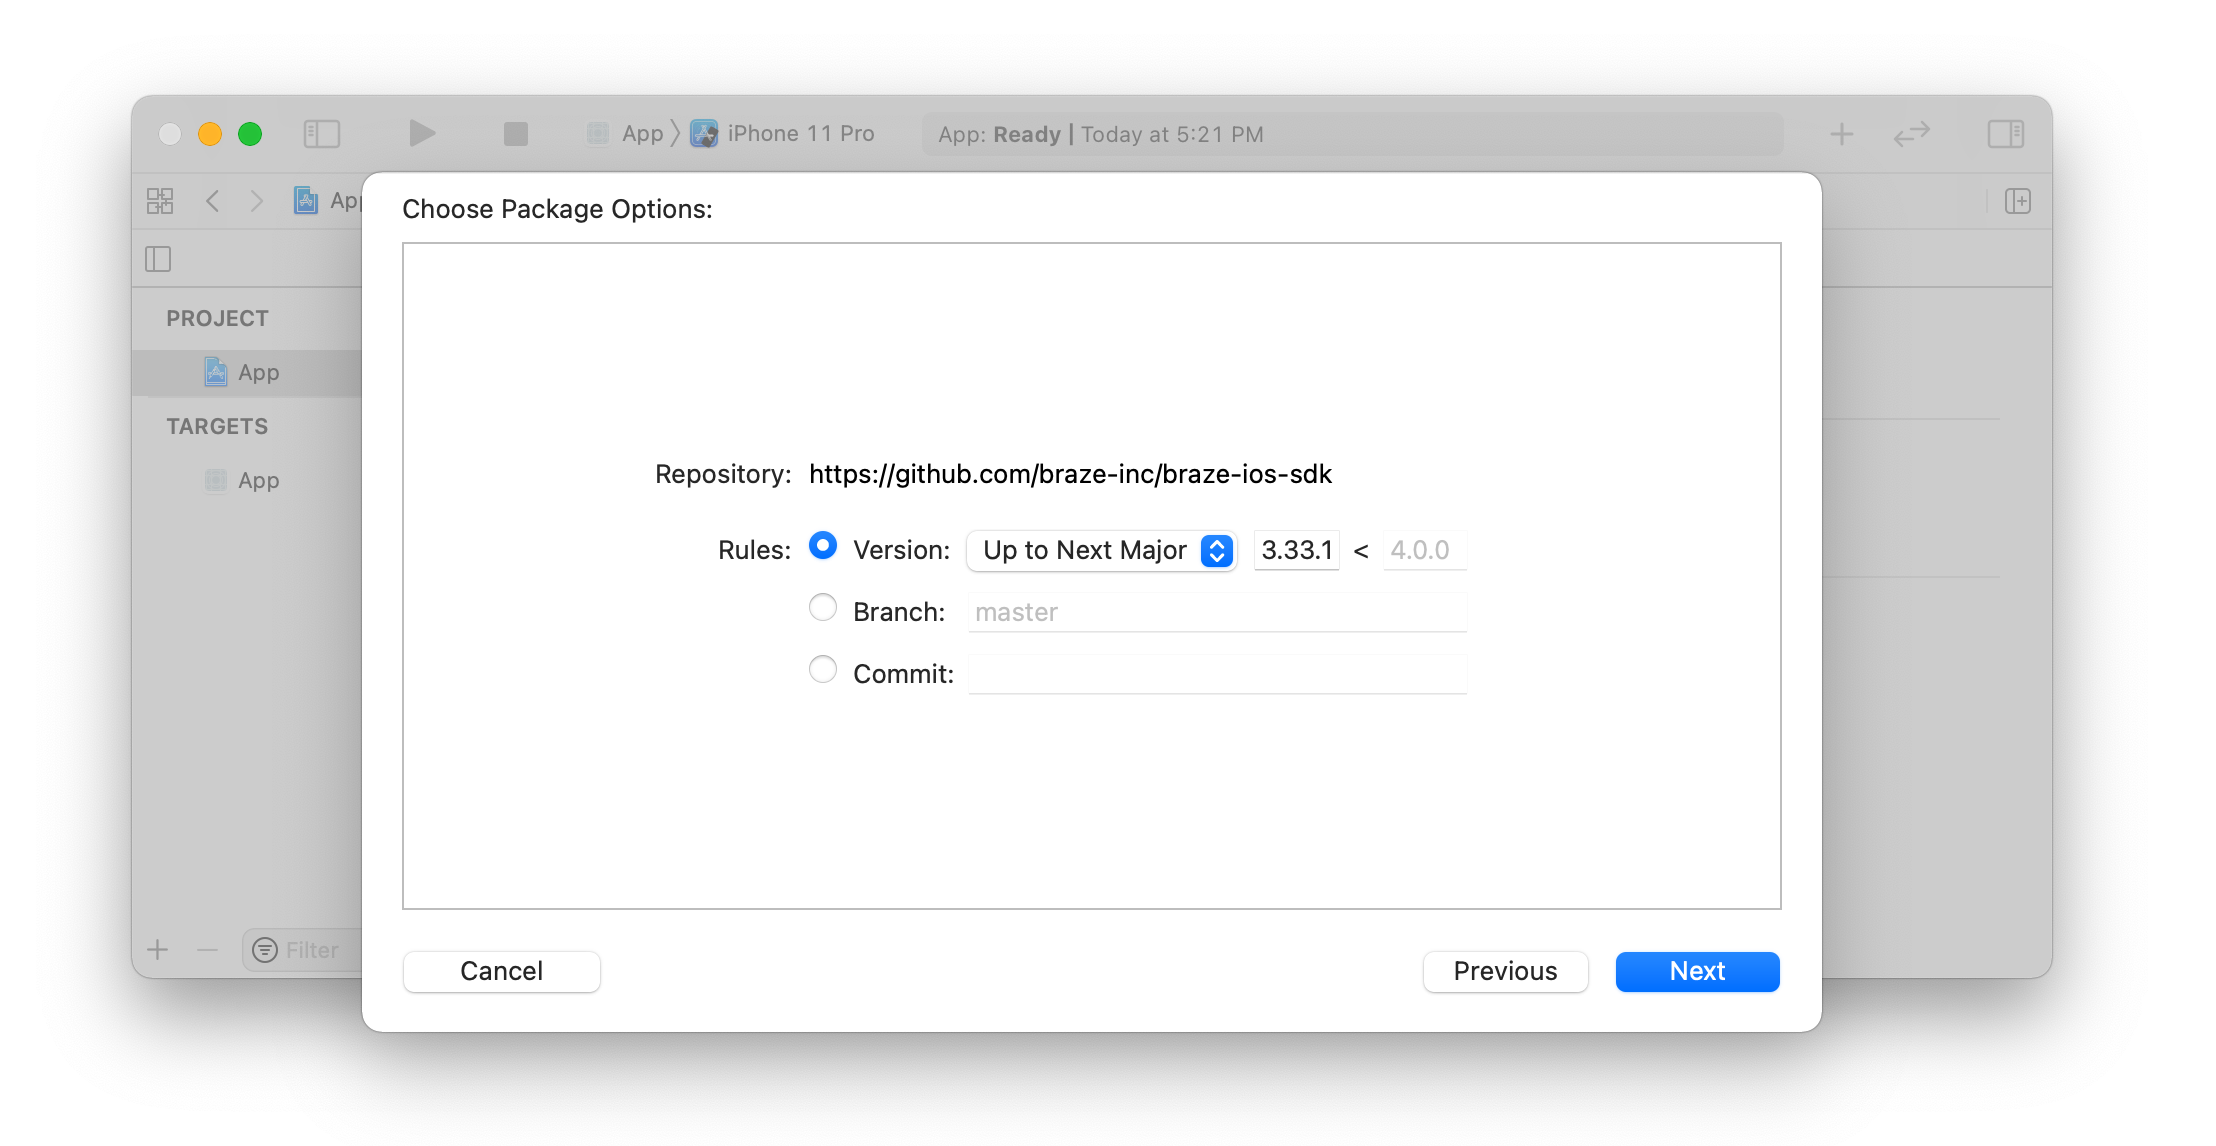
Task: Hide the project targets list sidebar icon
Action: point(158,259)
